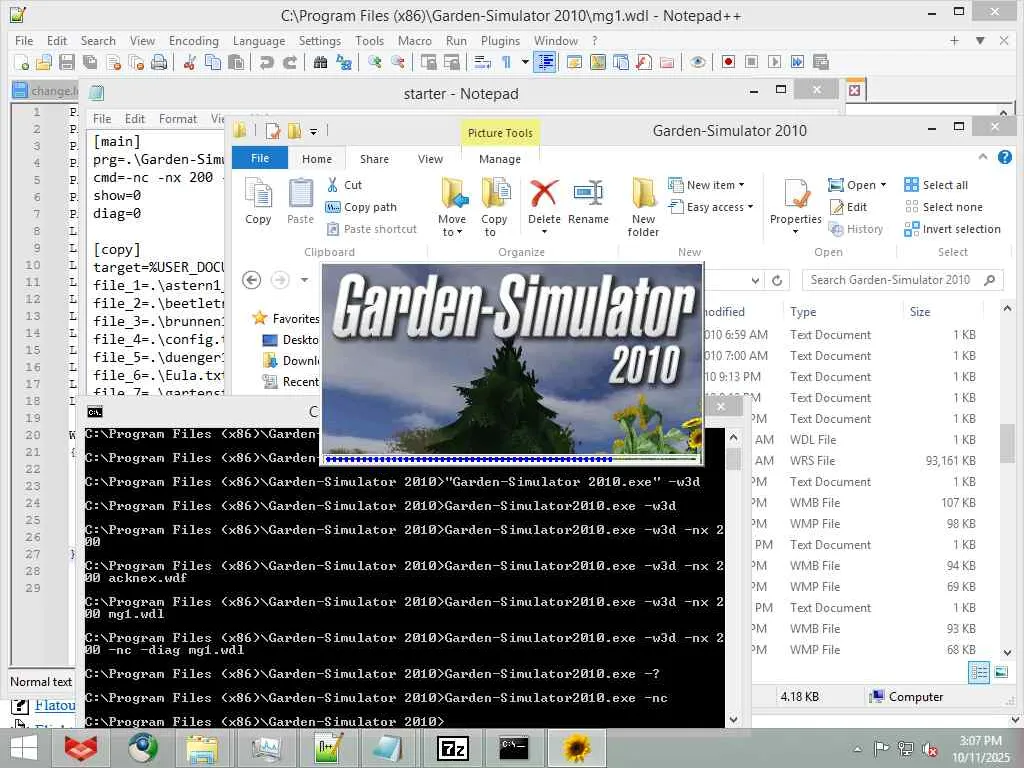Screen dimensions: 1024x768
Task: Collapse the Explorer ribbon chevron
Action: click(x=982, y=157)
